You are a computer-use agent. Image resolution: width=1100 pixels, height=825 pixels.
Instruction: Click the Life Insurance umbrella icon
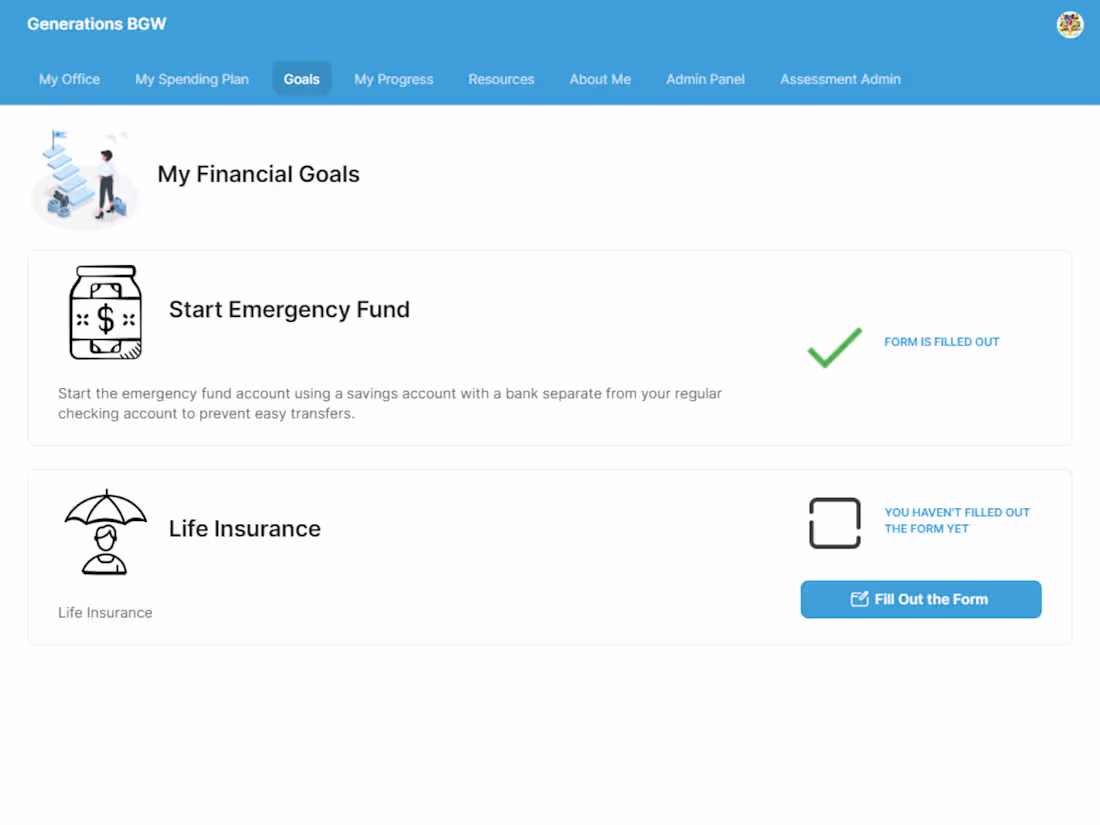coord(105,532)
